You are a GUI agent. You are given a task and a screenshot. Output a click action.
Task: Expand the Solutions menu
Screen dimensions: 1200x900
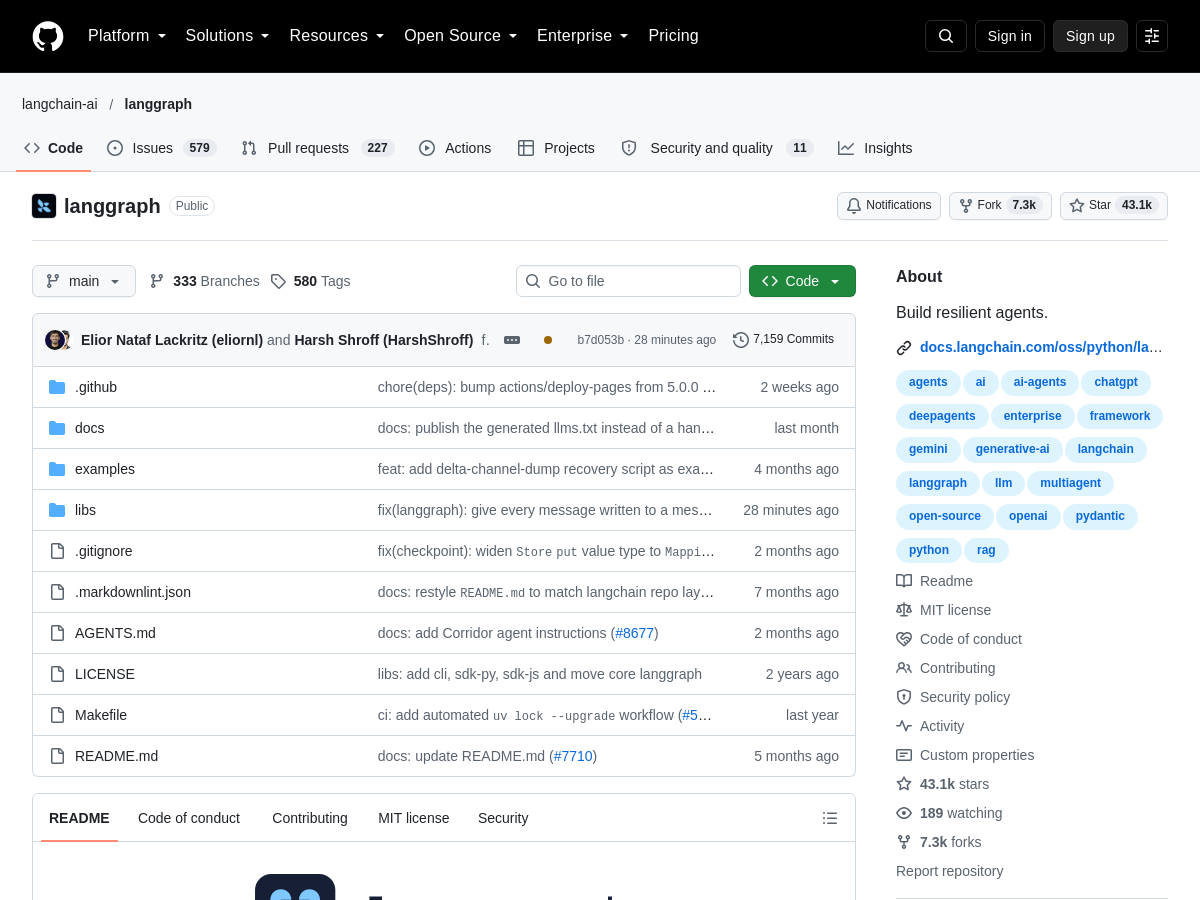tap(228, 36)
